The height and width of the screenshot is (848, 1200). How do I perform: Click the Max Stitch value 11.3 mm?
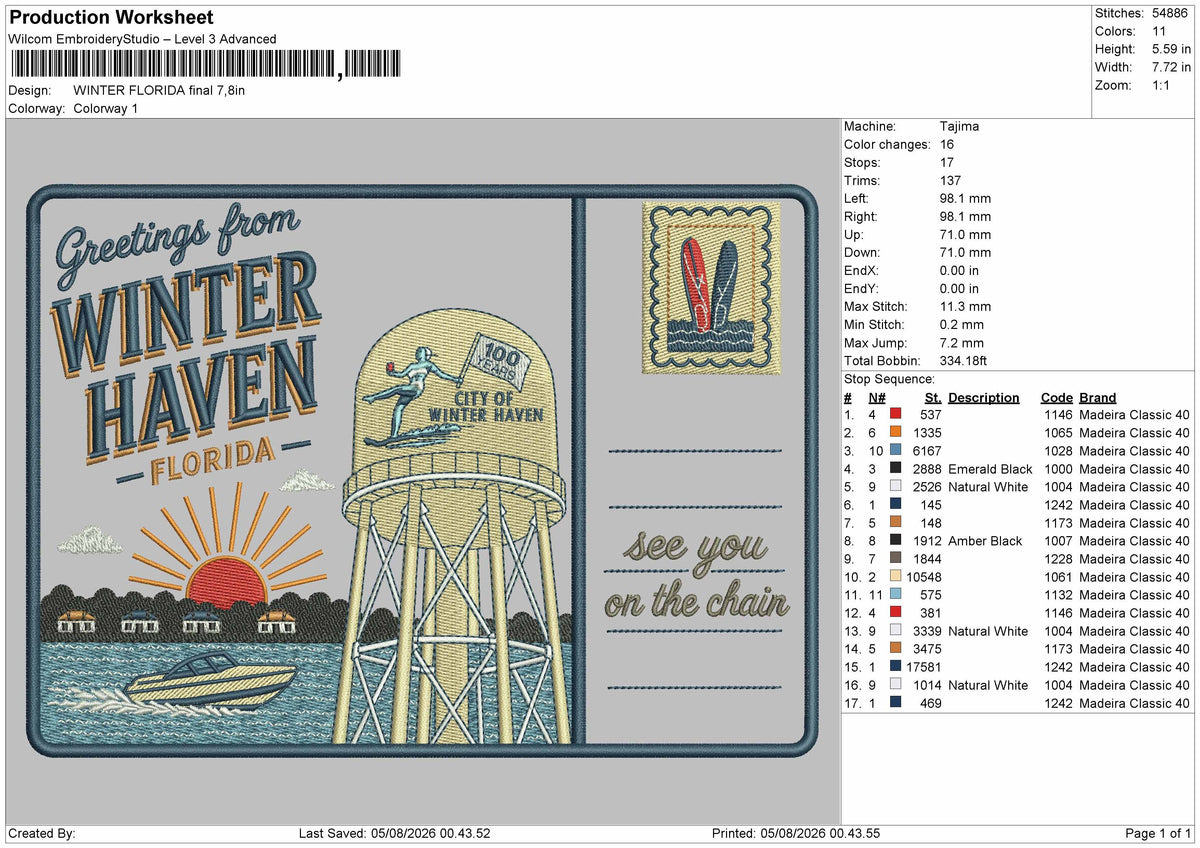(966, 306)
